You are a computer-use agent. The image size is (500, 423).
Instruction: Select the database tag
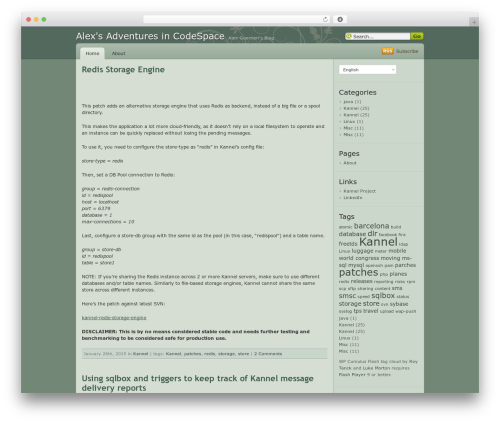[x=352, y=234]
